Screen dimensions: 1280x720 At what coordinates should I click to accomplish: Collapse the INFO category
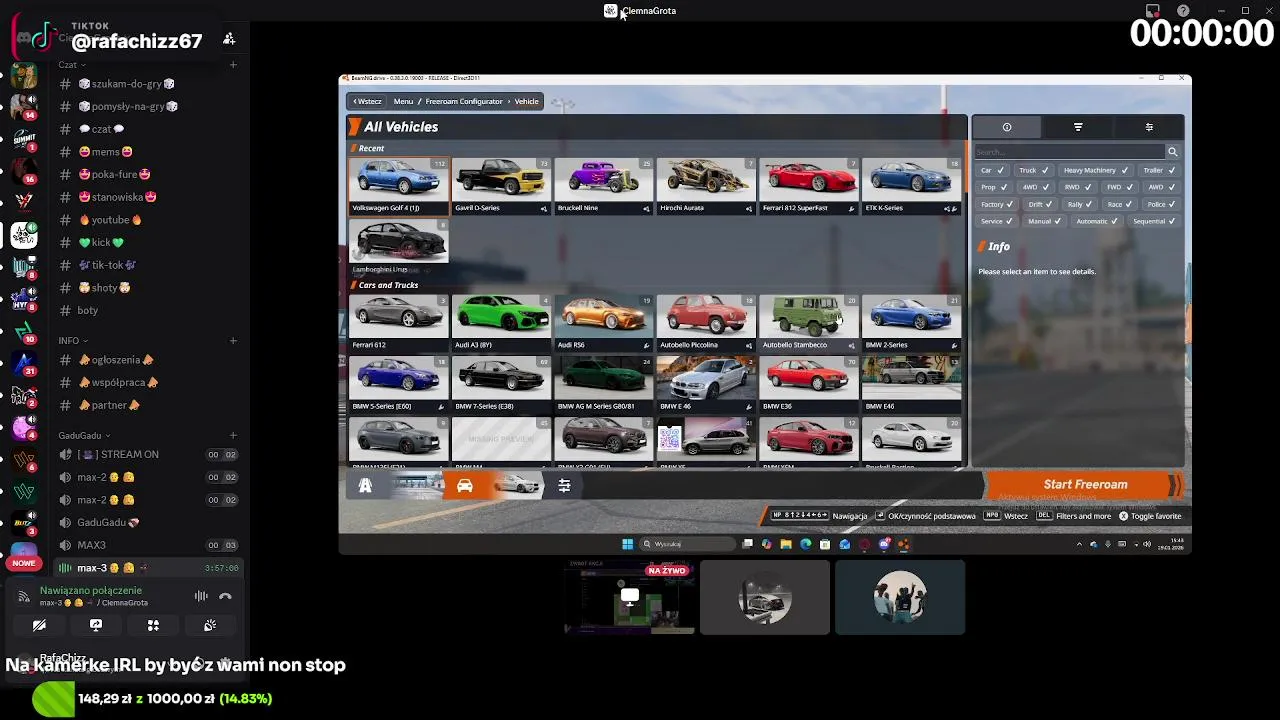tap(71, 341)
